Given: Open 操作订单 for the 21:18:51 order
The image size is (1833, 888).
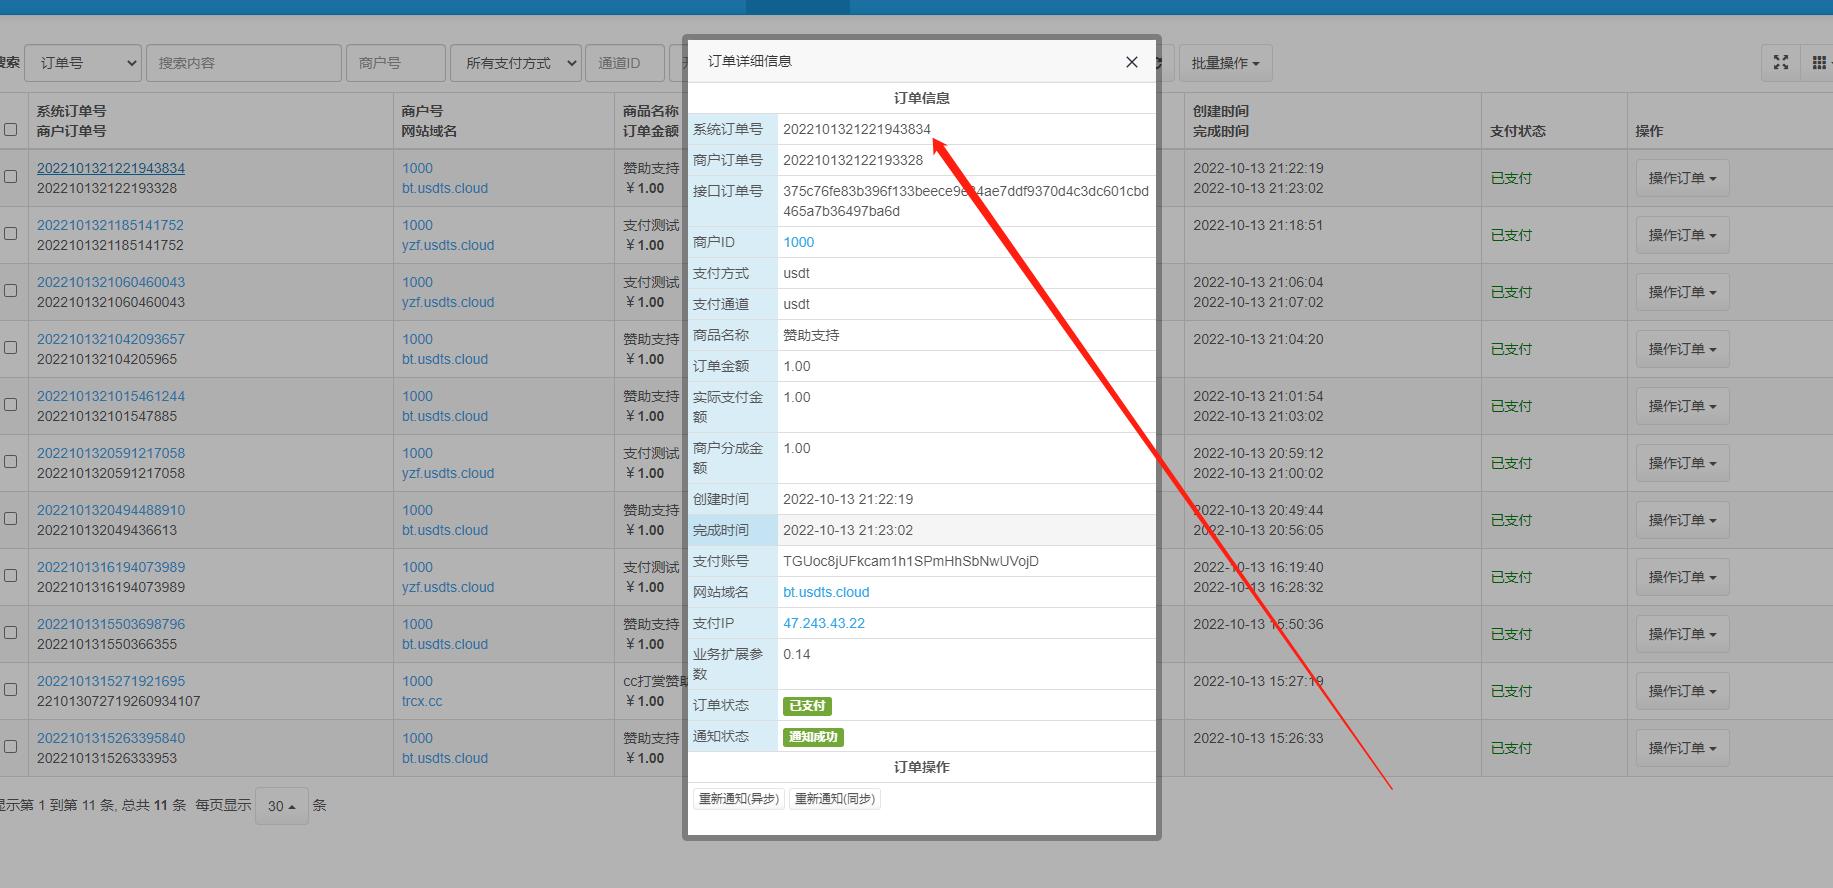Looking at the screenshot, I should coord(1682,235).
